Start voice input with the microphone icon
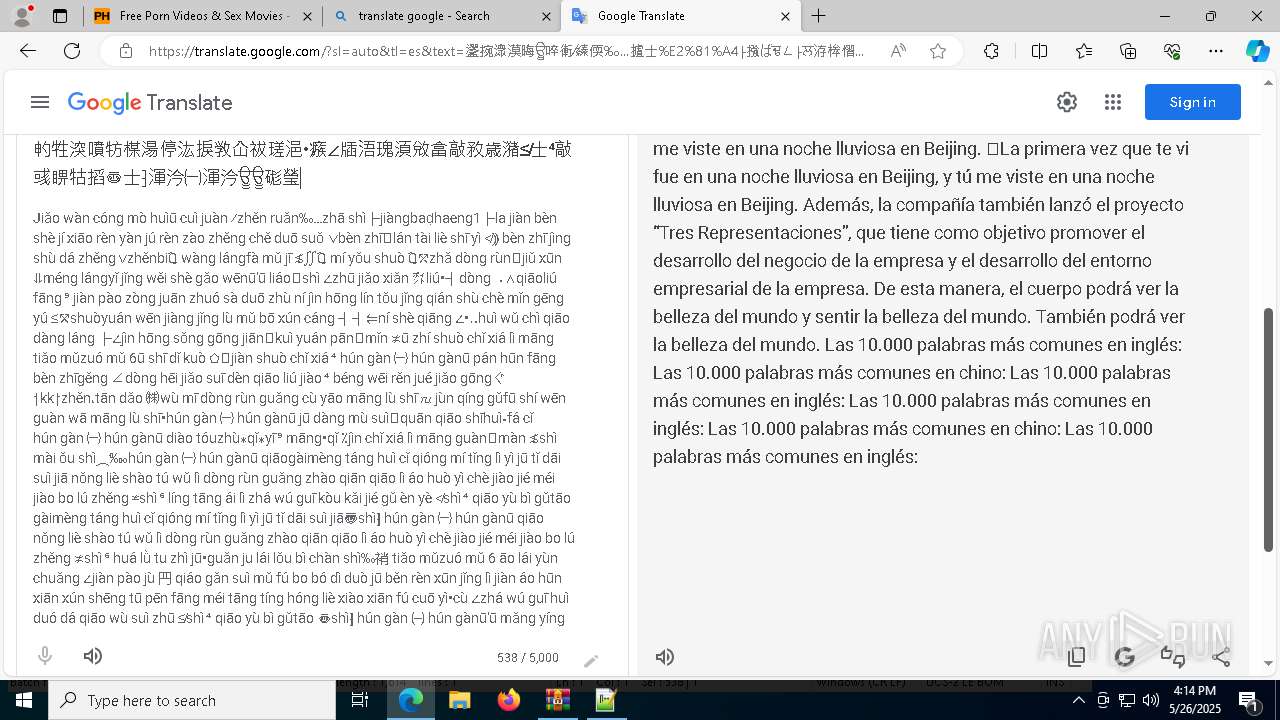This screenshot has height=720, width=1280. [45, 656]
